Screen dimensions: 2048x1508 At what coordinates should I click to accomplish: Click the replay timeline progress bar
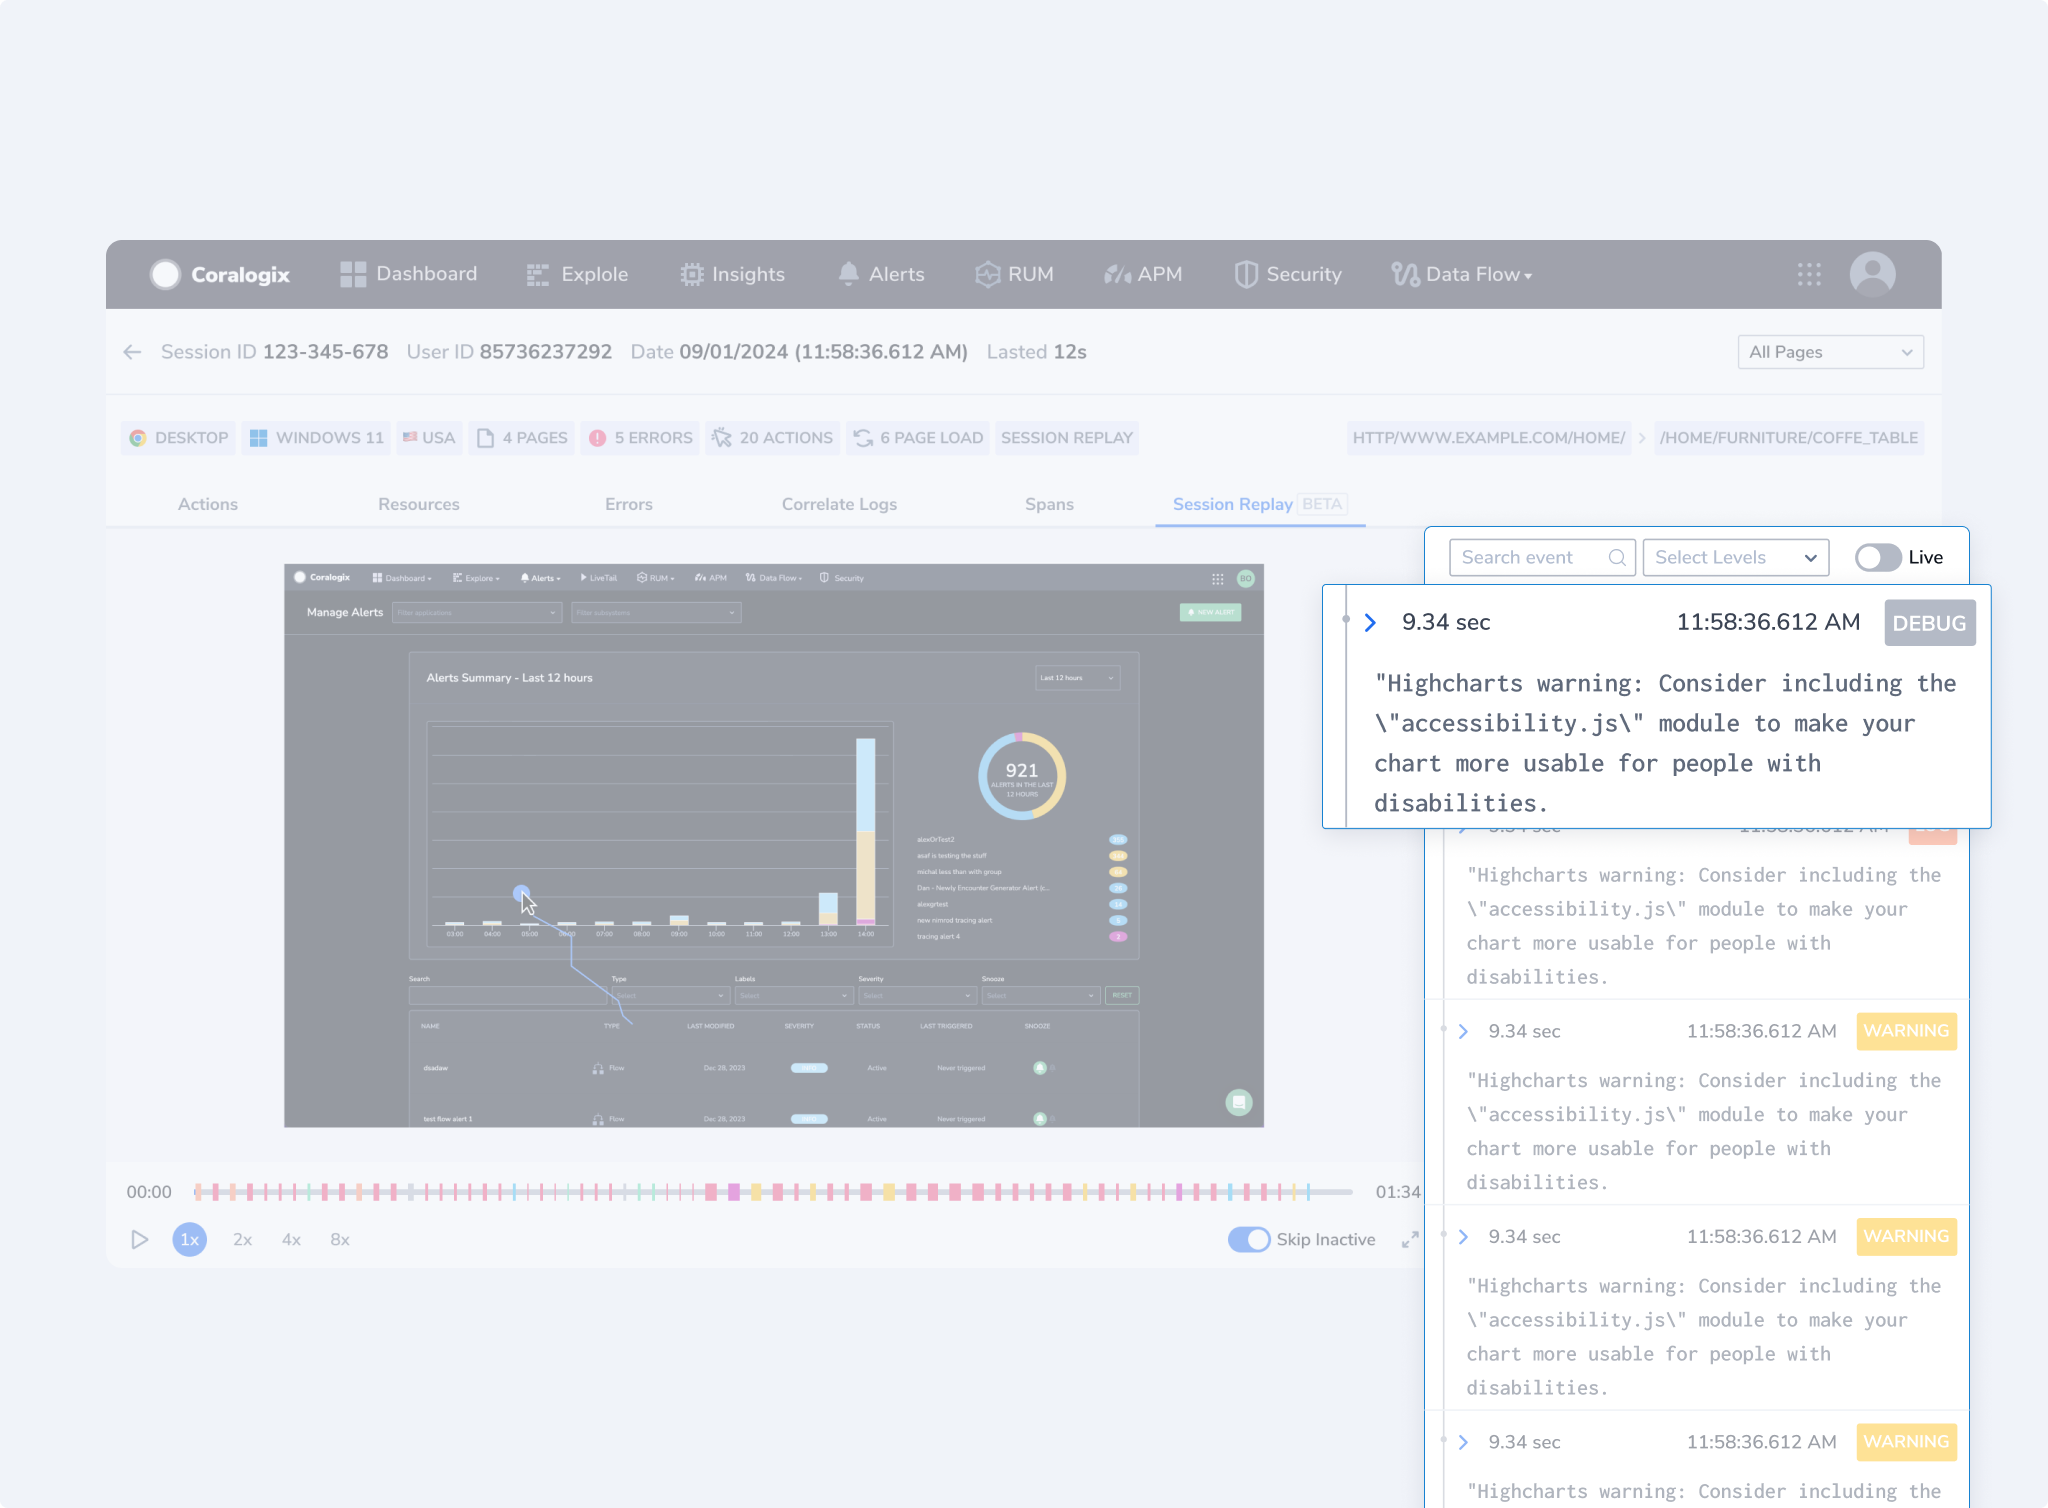(773, 1192)
